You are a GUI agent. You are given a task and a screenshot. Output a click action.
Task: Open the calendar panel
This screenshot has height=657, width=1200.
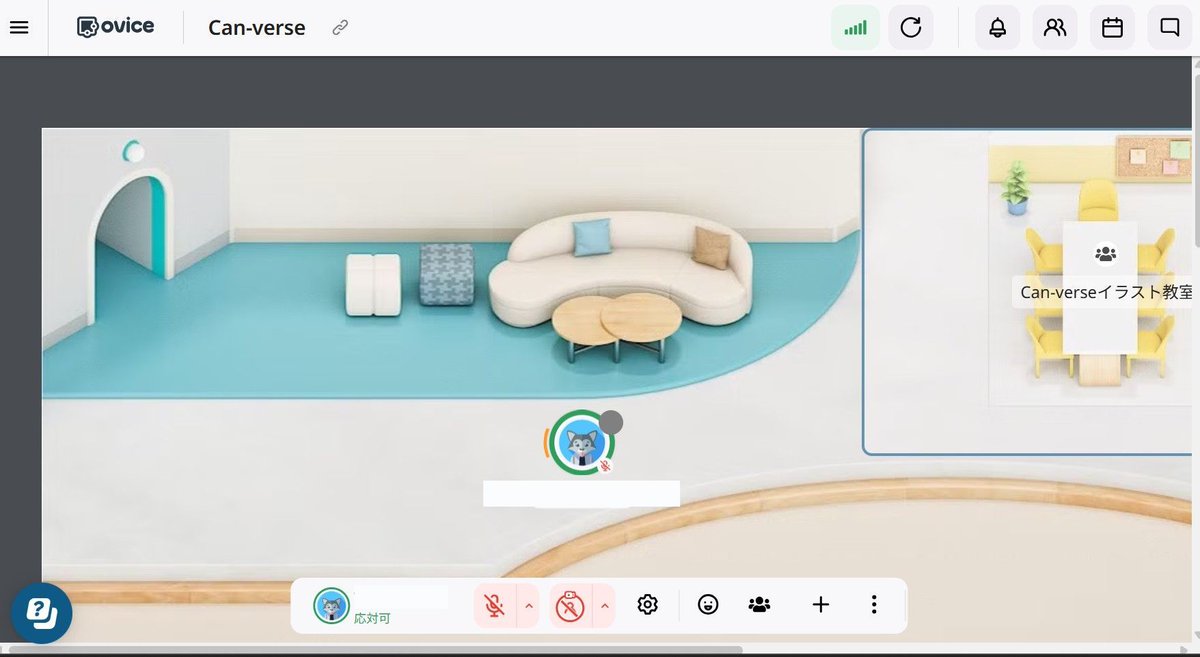1112,28
